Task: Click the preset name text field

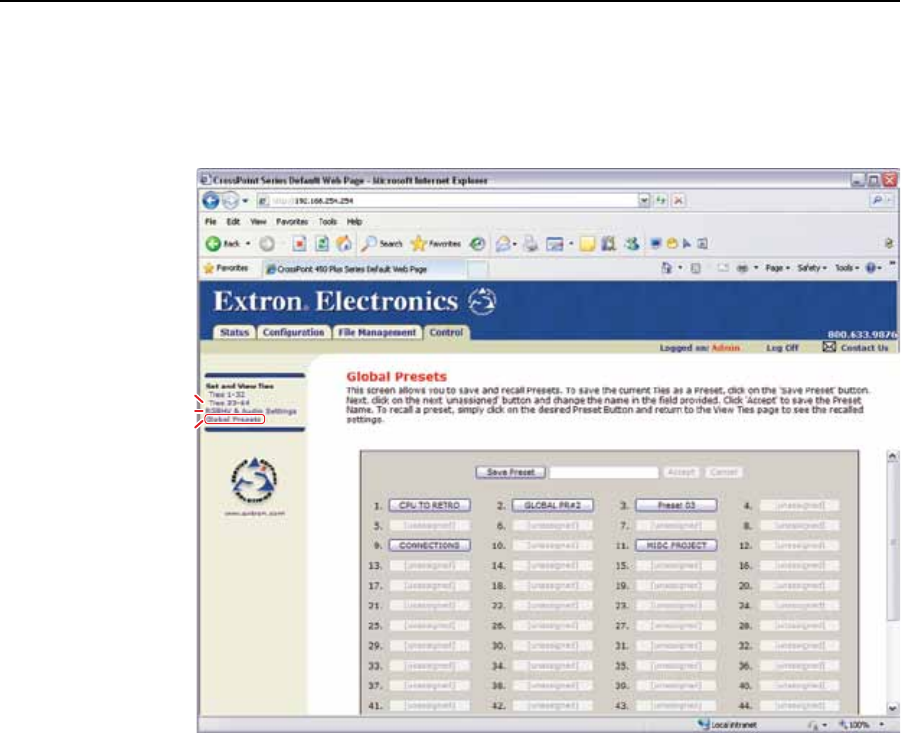Action: click(604, 471)
